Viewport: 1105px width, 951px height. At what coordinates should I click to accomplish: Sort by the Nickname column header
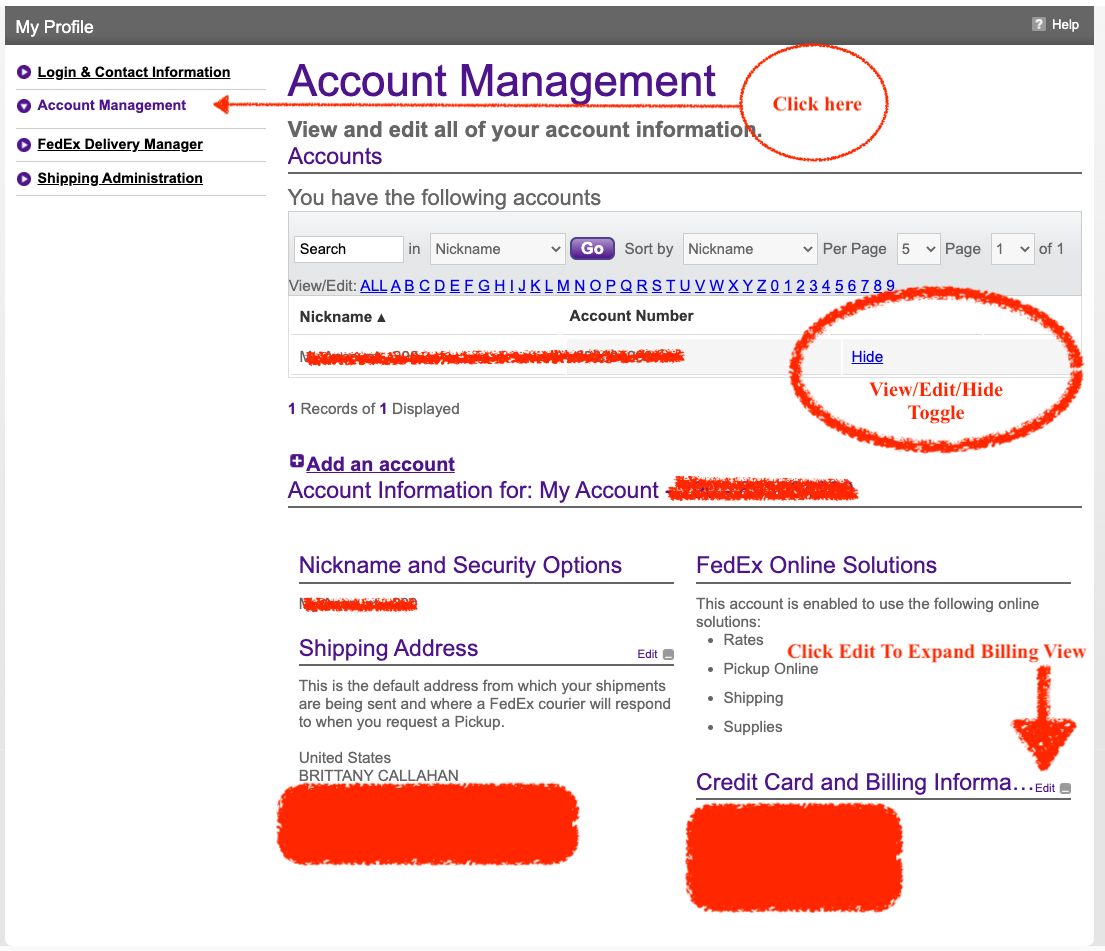click(342, 317)
